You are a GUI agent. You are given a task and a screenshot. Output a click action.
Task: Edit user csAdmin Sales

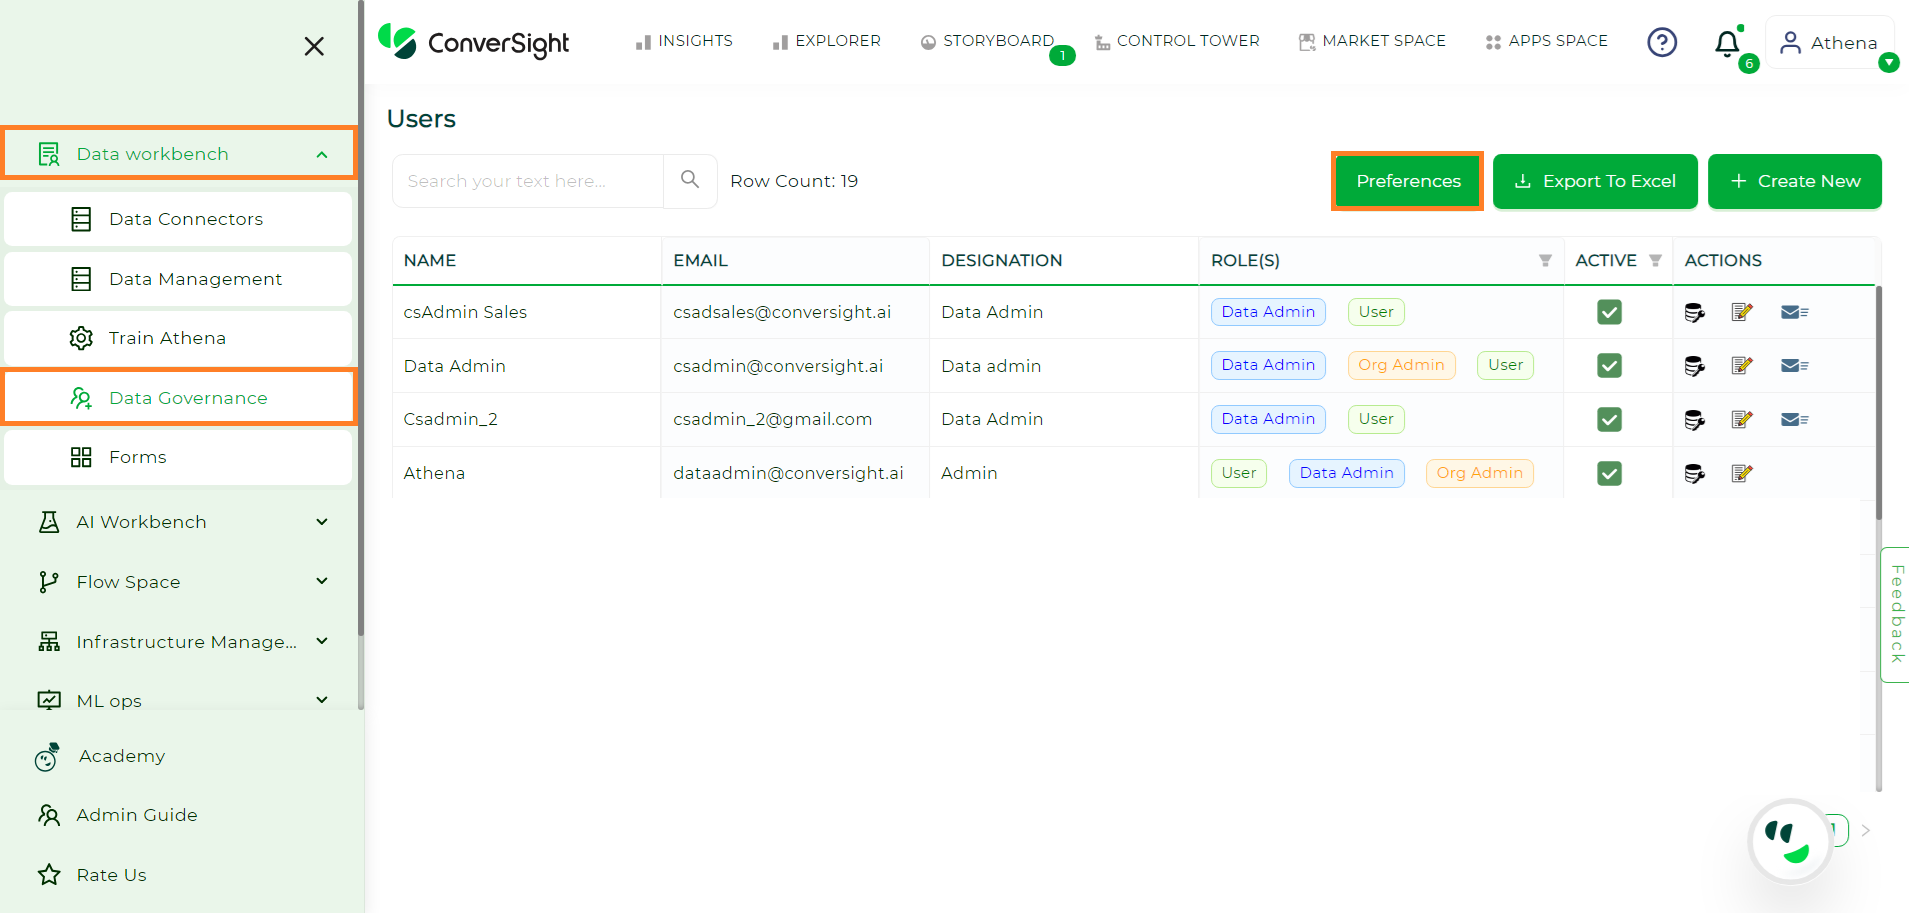point(1742,312)
